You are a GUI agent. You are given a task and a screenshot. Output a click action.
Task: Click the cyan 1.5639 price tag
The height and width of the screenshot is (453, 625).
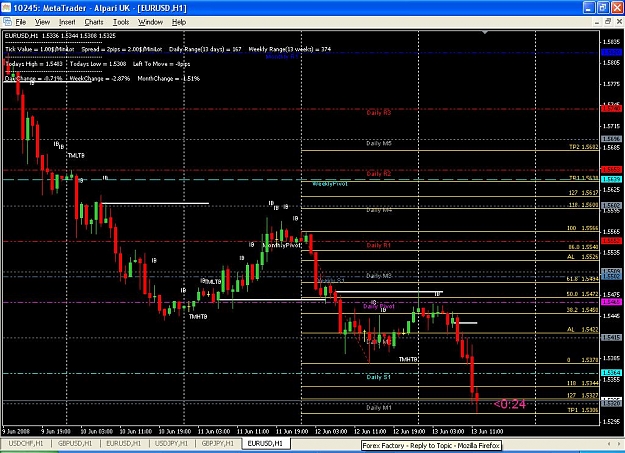click(611, 179)
